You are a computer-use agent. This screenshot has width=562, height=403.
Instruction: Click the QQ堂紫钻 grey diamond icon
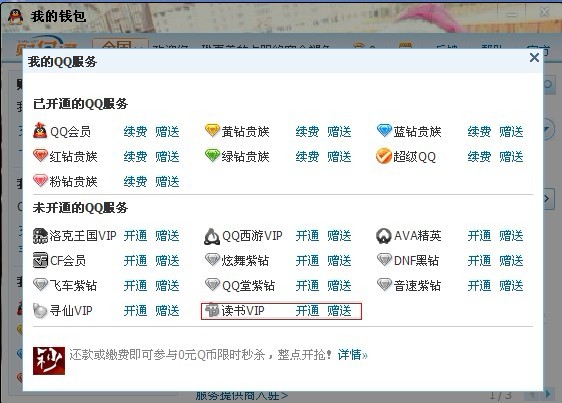212,285
